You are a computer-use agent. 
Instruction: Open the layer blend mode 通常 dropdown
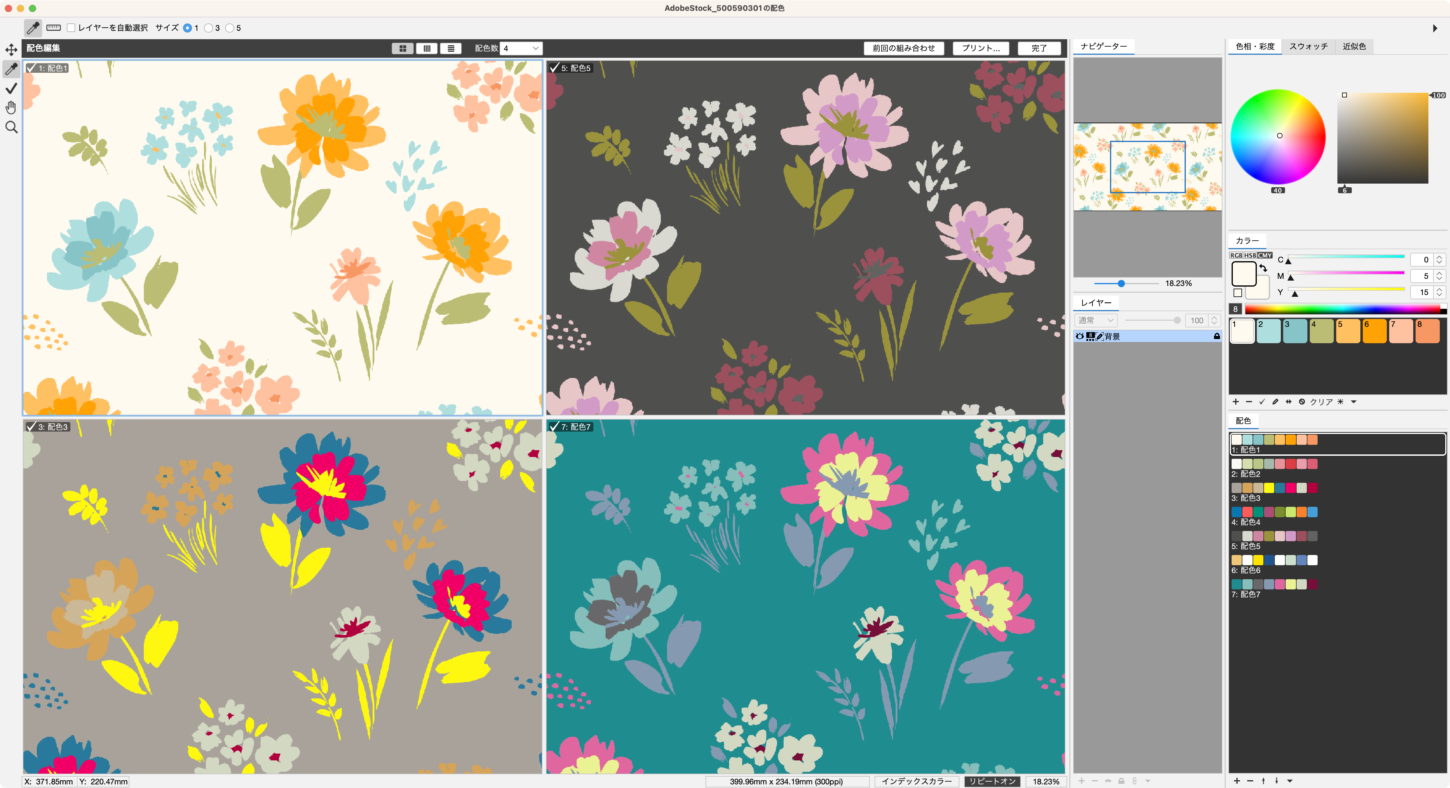pyautogui.click(x=1096, y=320)
